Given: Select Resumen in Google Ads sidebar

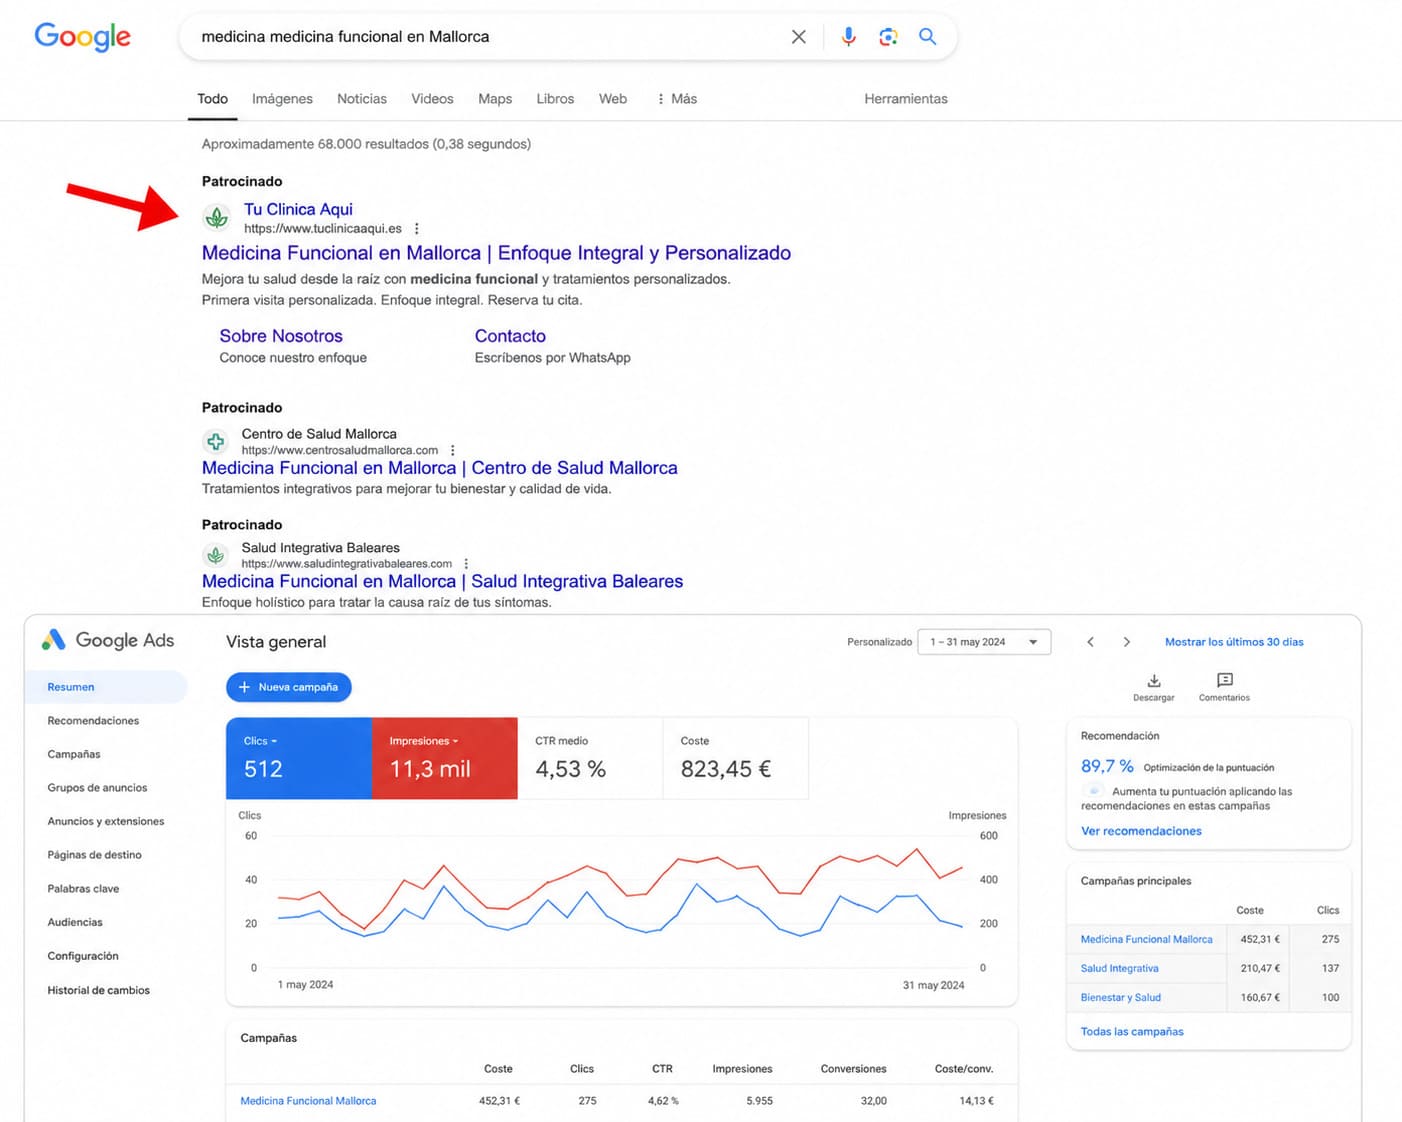Looking at the screenshot, I should 105,687.
